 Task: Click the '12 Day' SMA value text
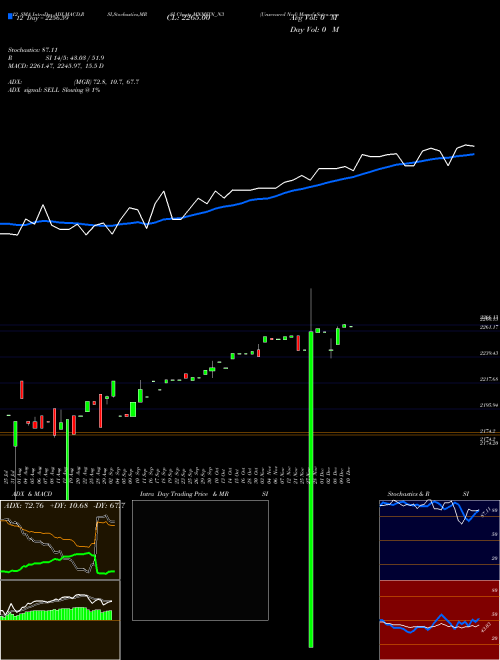(41, 19)
